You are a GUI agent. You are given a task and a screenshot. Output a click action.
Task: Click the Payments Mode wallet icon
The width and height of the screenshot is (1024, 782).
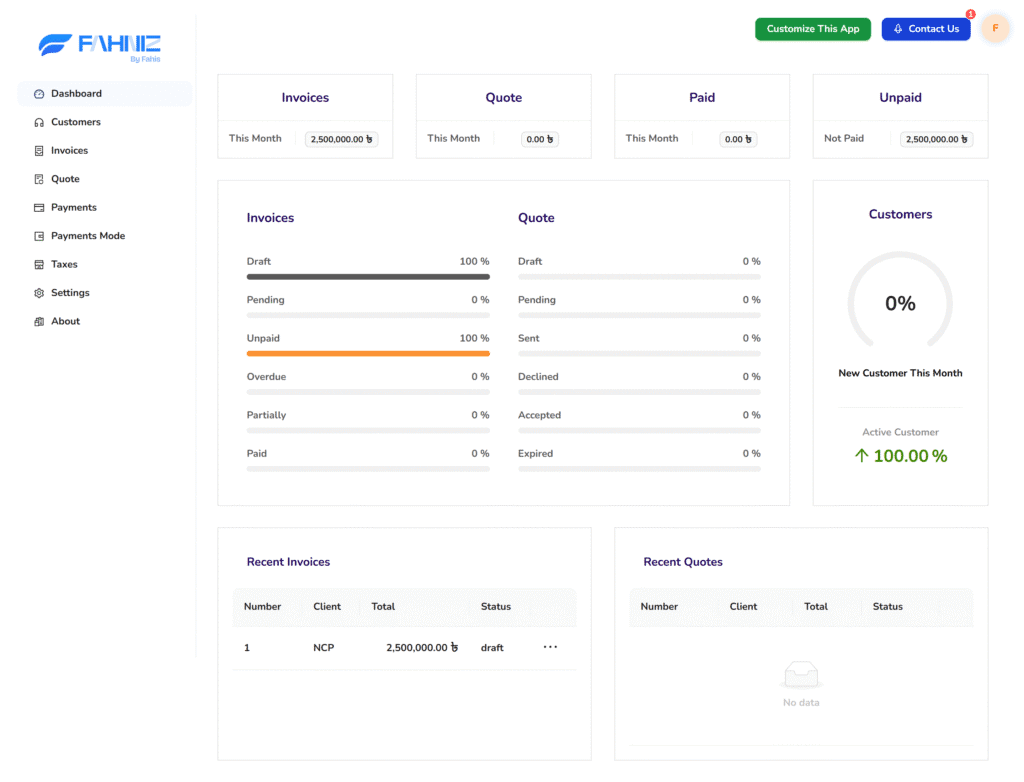39,236
